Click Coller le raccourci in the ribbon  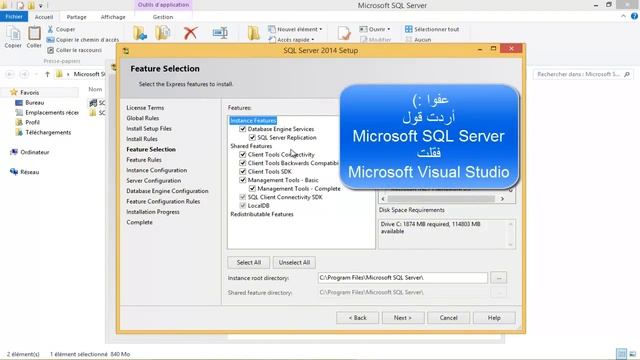75,50
